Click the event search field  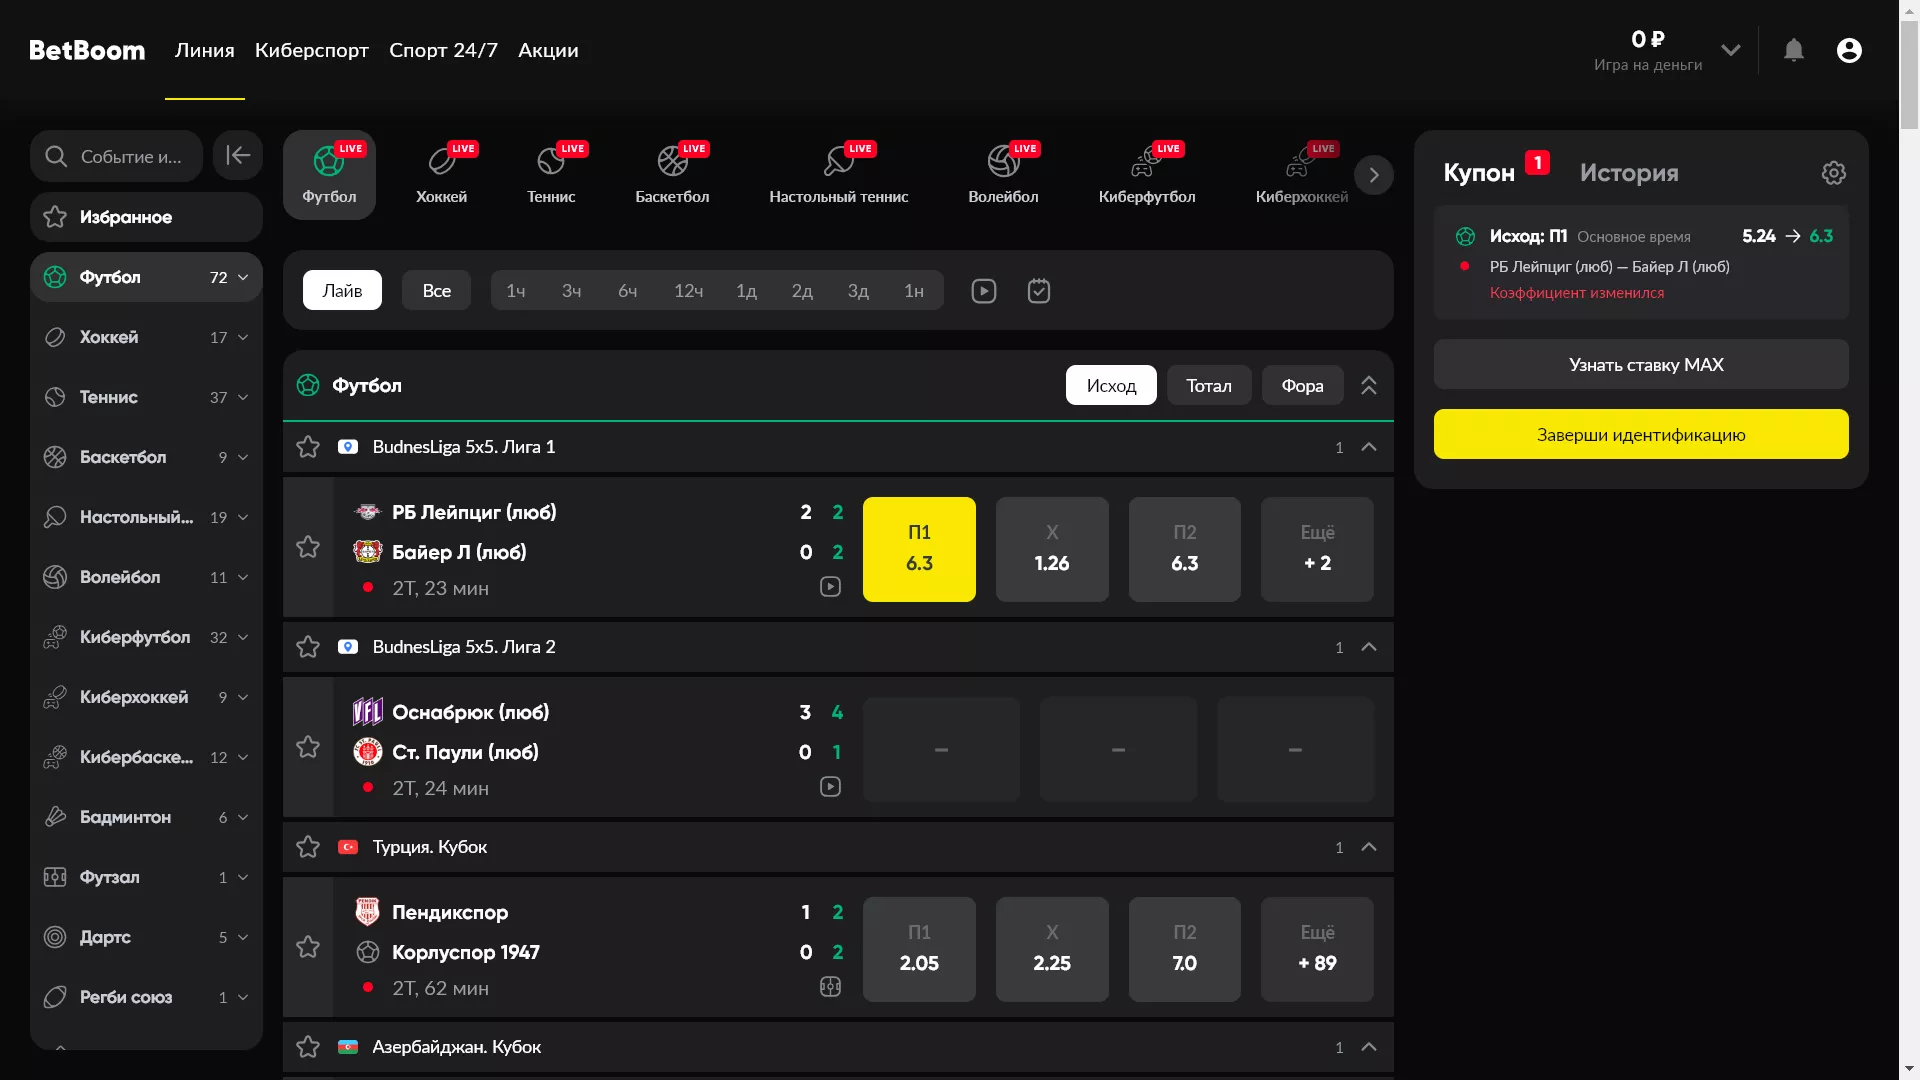[118, 157]
